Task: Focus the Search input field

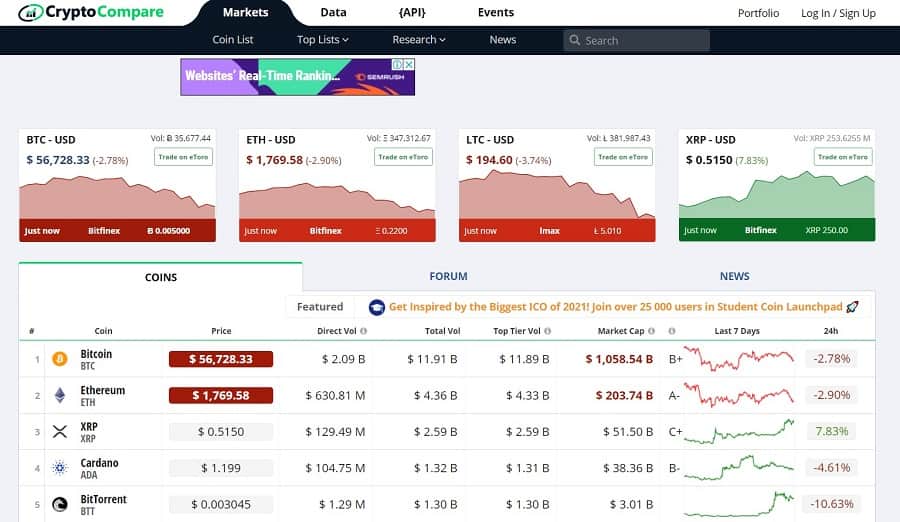Action: pyautogui.click(x=636, y=40)
